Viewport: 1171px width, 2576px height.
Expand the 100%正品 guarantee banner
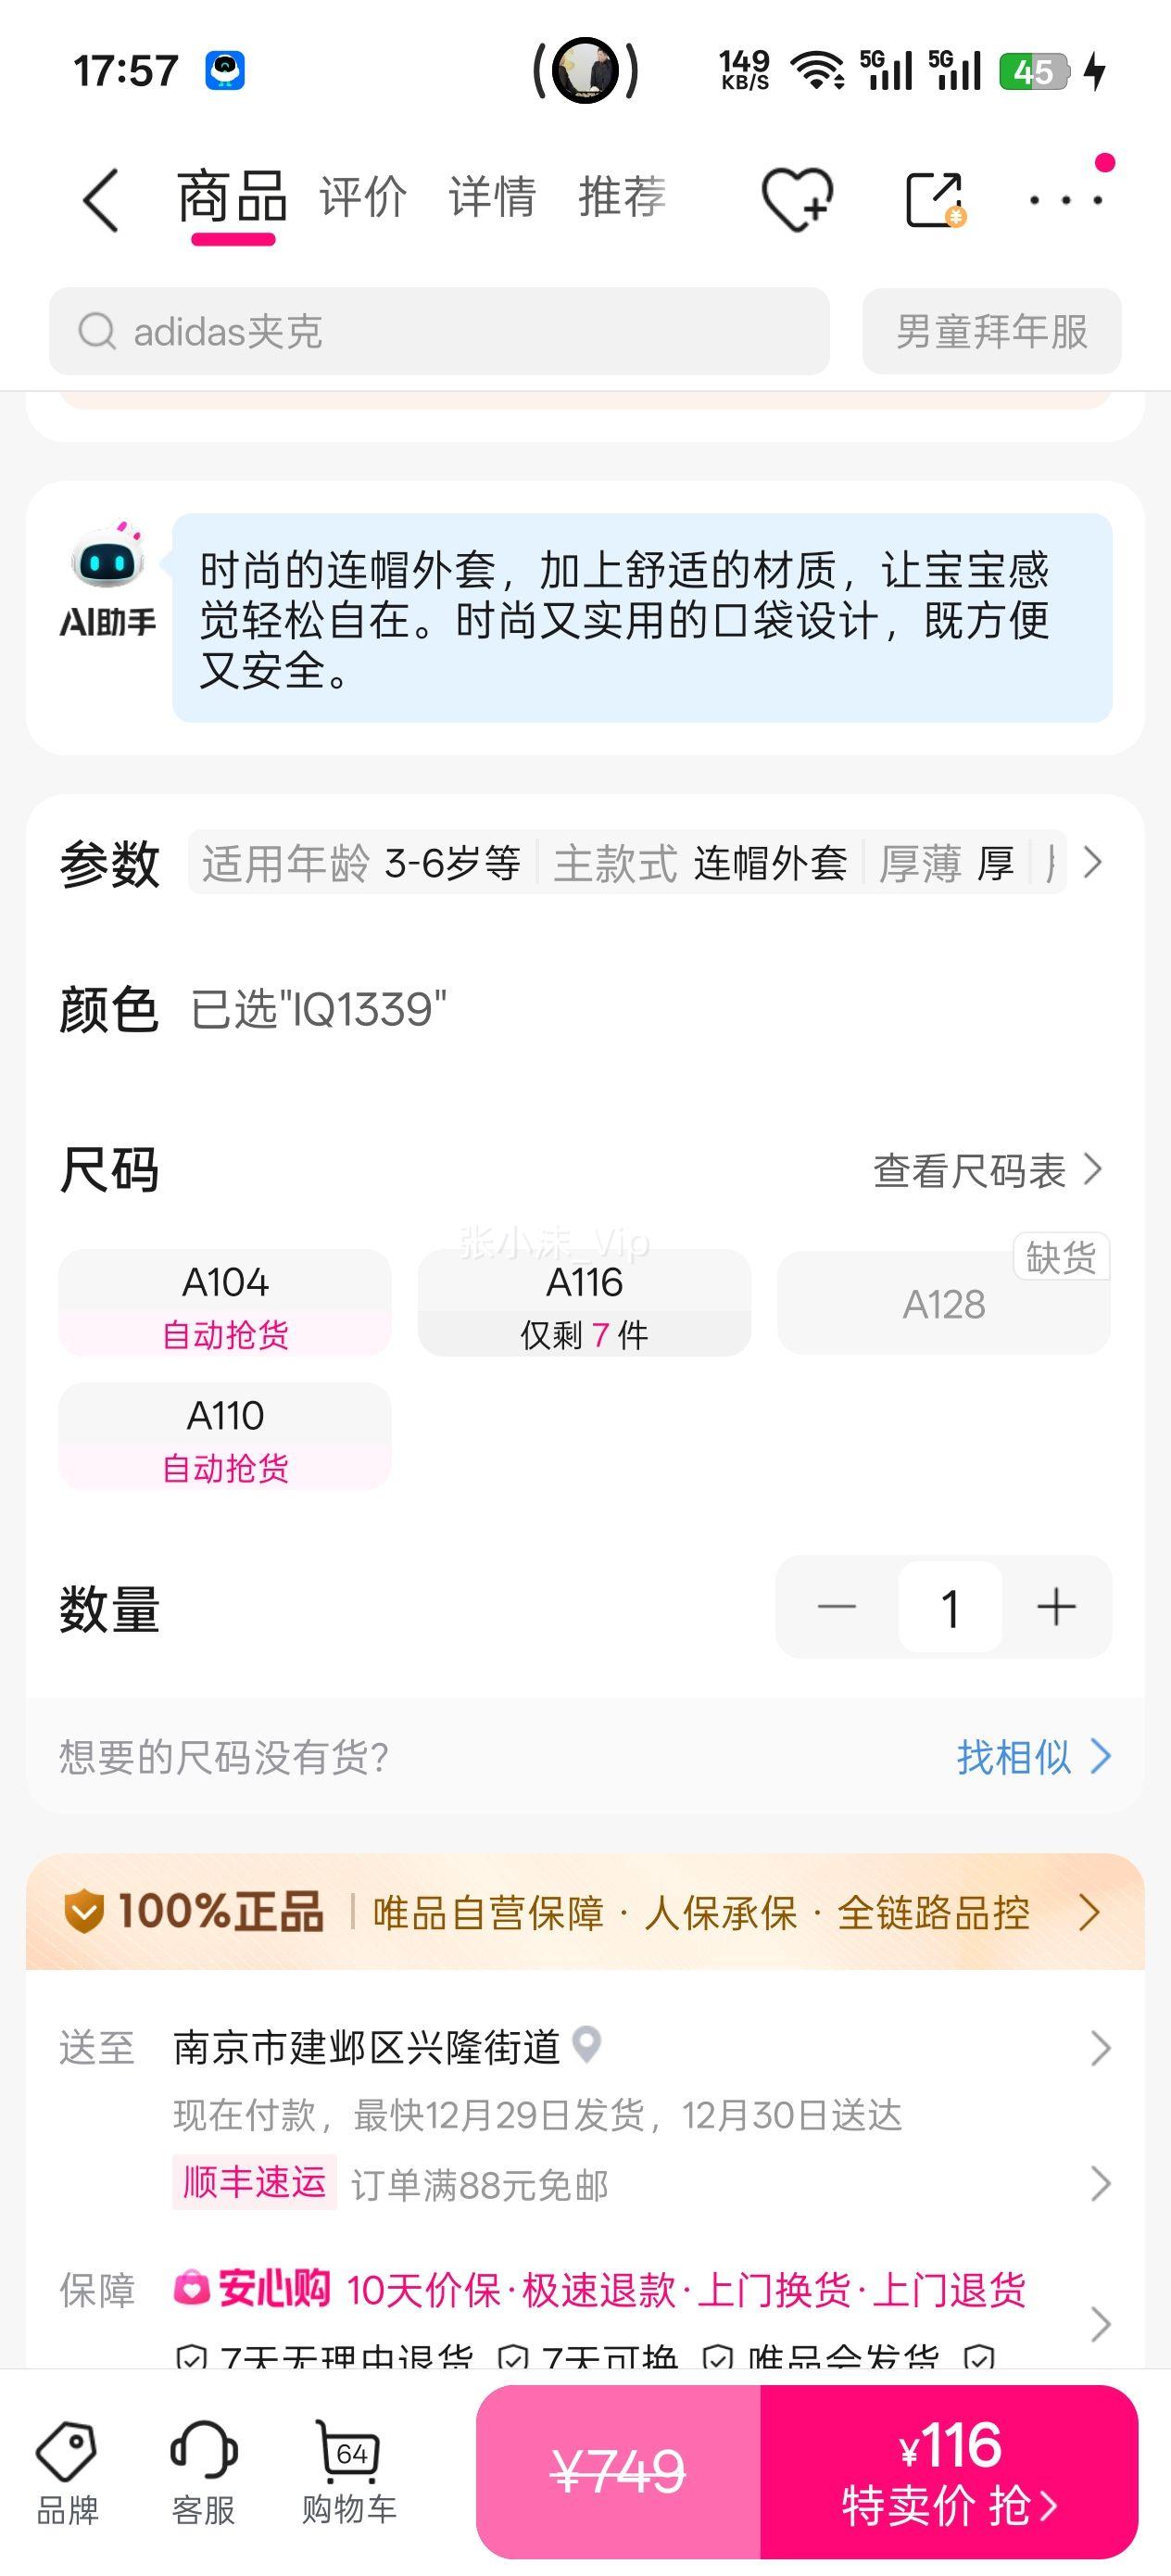(1089, 1913)
